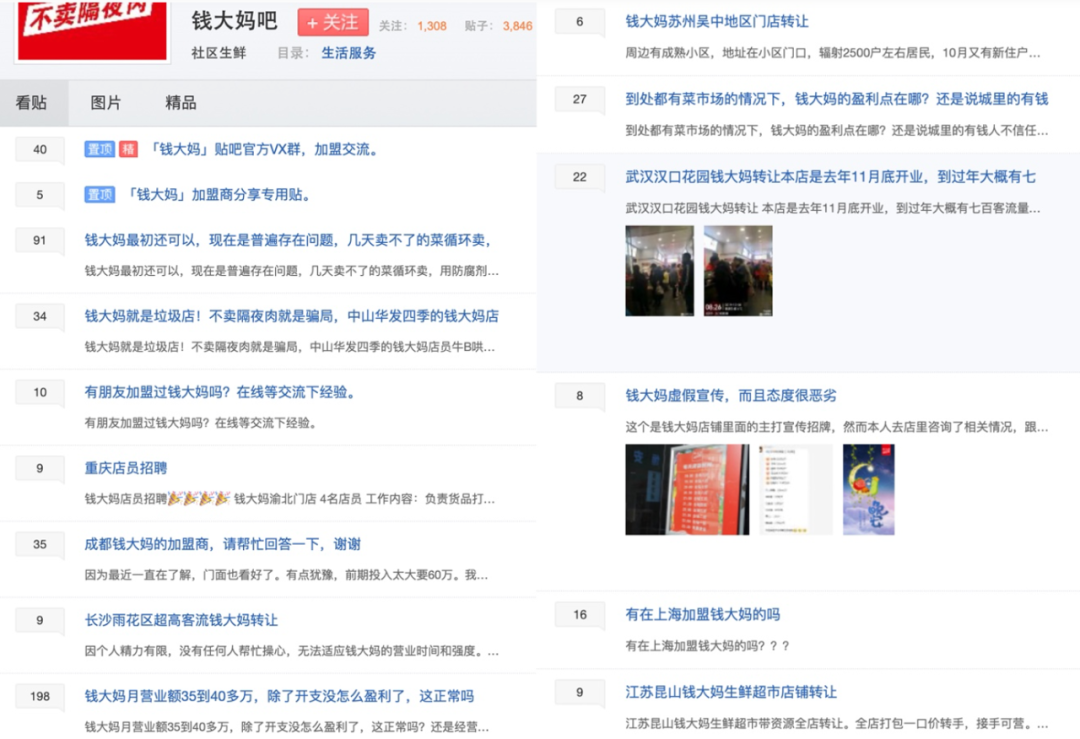The height and width of the screenshot is (739, 1080).
Task: Click snippet 江苏昆山钱大妈生鲜超市带资源全店转让
Action: (x=837, y=723)
